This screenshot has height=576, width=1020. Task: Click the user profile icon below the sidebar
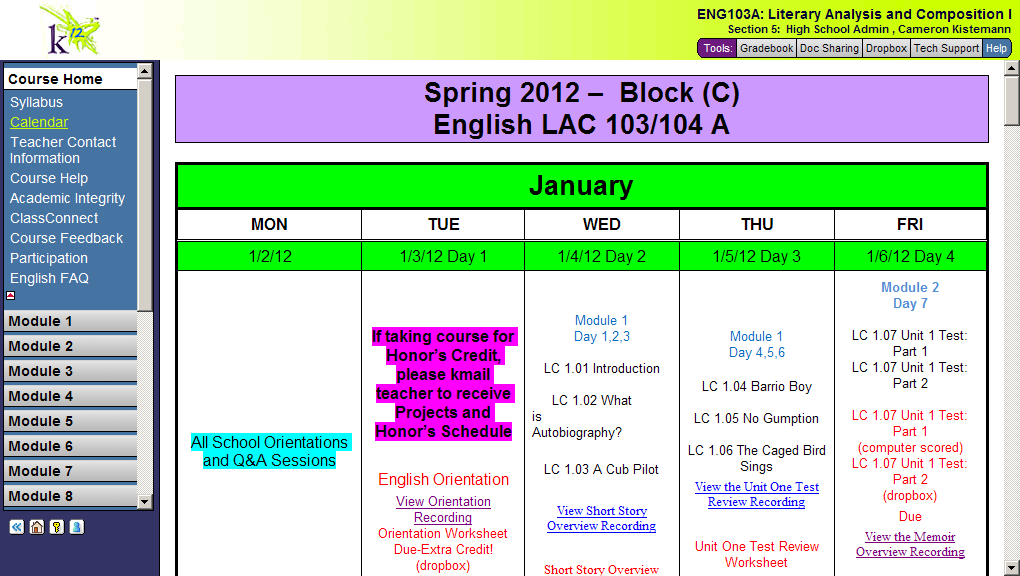(x=76, y=527)
